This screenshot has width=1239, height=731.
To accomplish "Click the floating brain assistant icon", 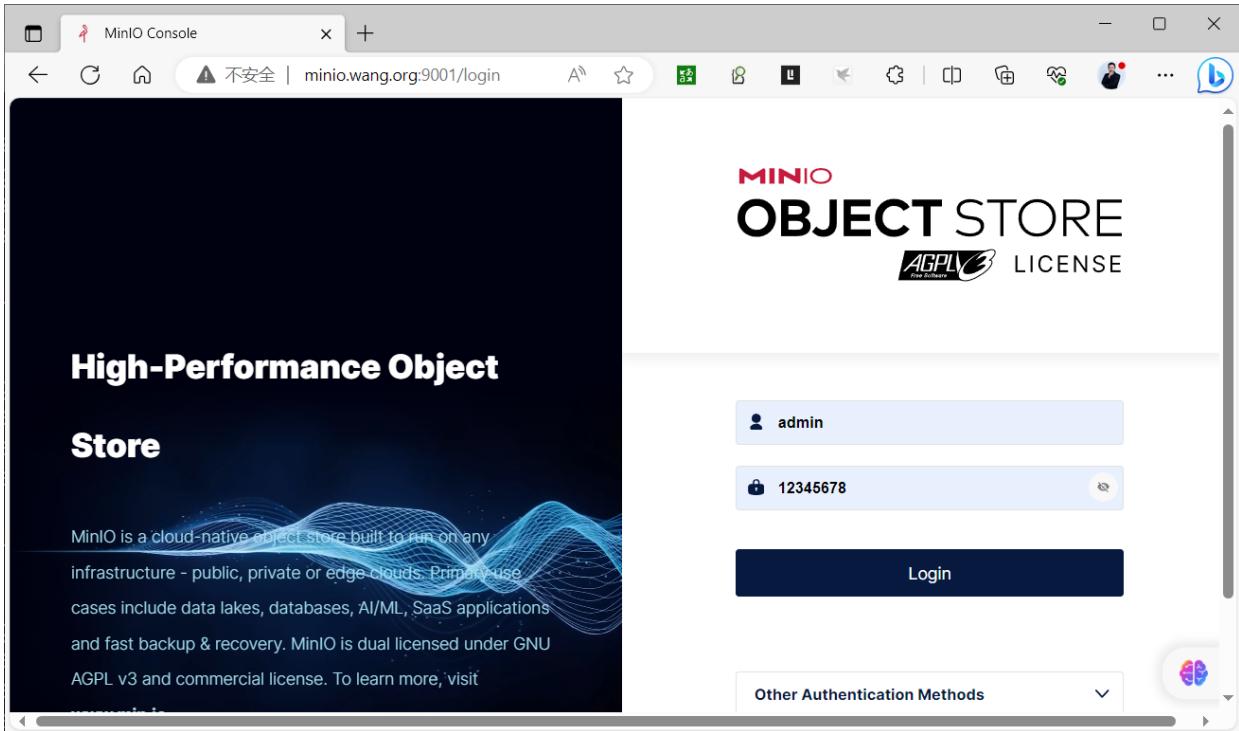I will click(1193, 671).
